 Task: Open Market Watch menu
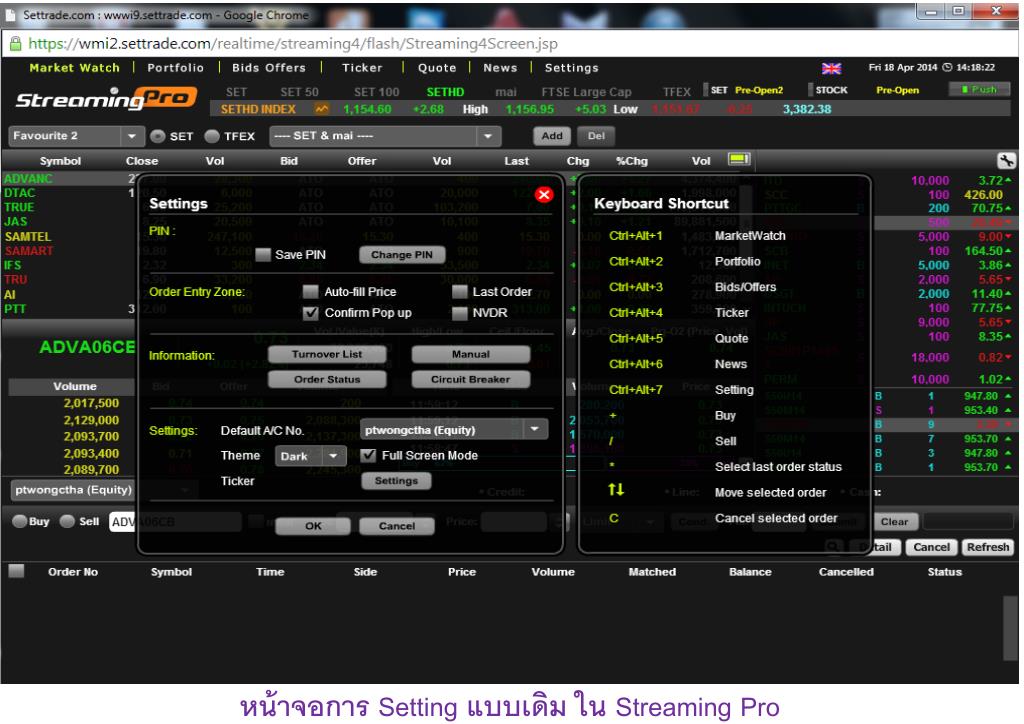click(74, 68)
